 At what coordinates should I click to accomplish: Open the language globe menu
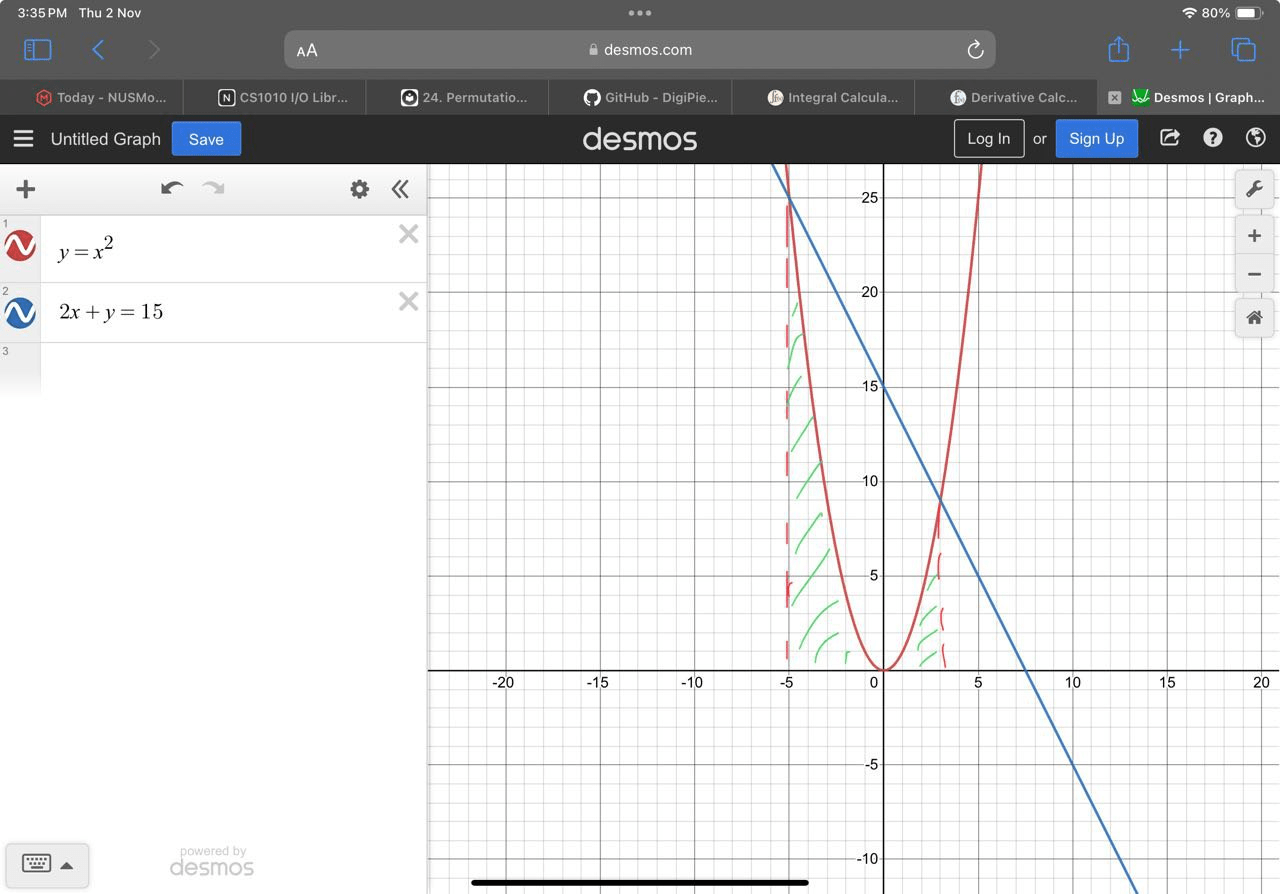pos(1256,138)
